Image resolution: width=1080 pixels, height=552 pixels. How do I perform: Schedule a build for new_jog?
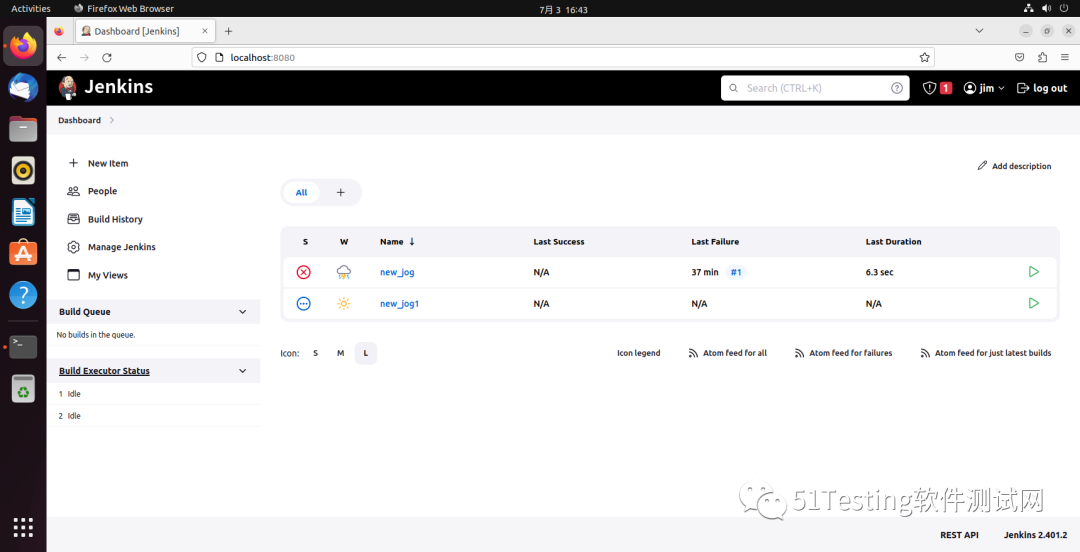pos(1033,272)
